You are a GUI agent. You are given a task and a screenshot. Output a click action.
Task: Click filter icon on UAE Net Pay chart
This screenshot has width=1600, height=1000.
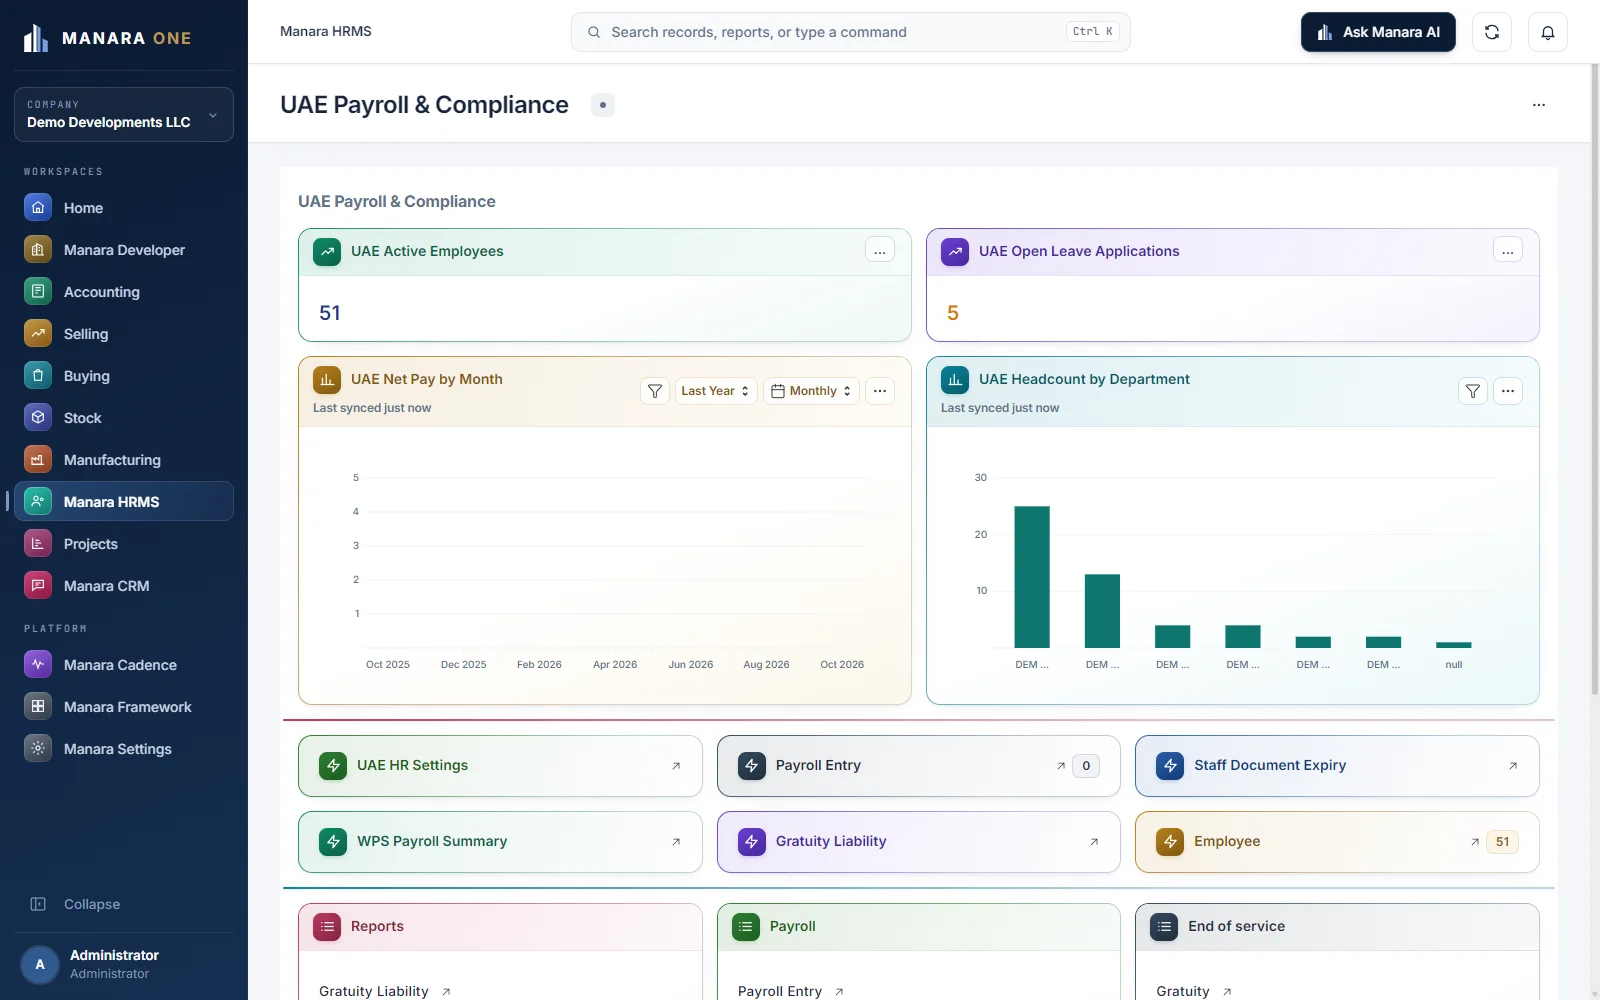tap(655, 391)
